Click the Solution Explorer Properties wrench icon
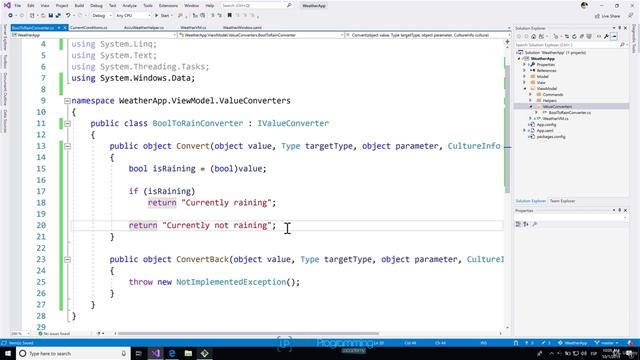The height and width of the screenshot is (360, 640). pyautogui.click(x=606, y=36)
